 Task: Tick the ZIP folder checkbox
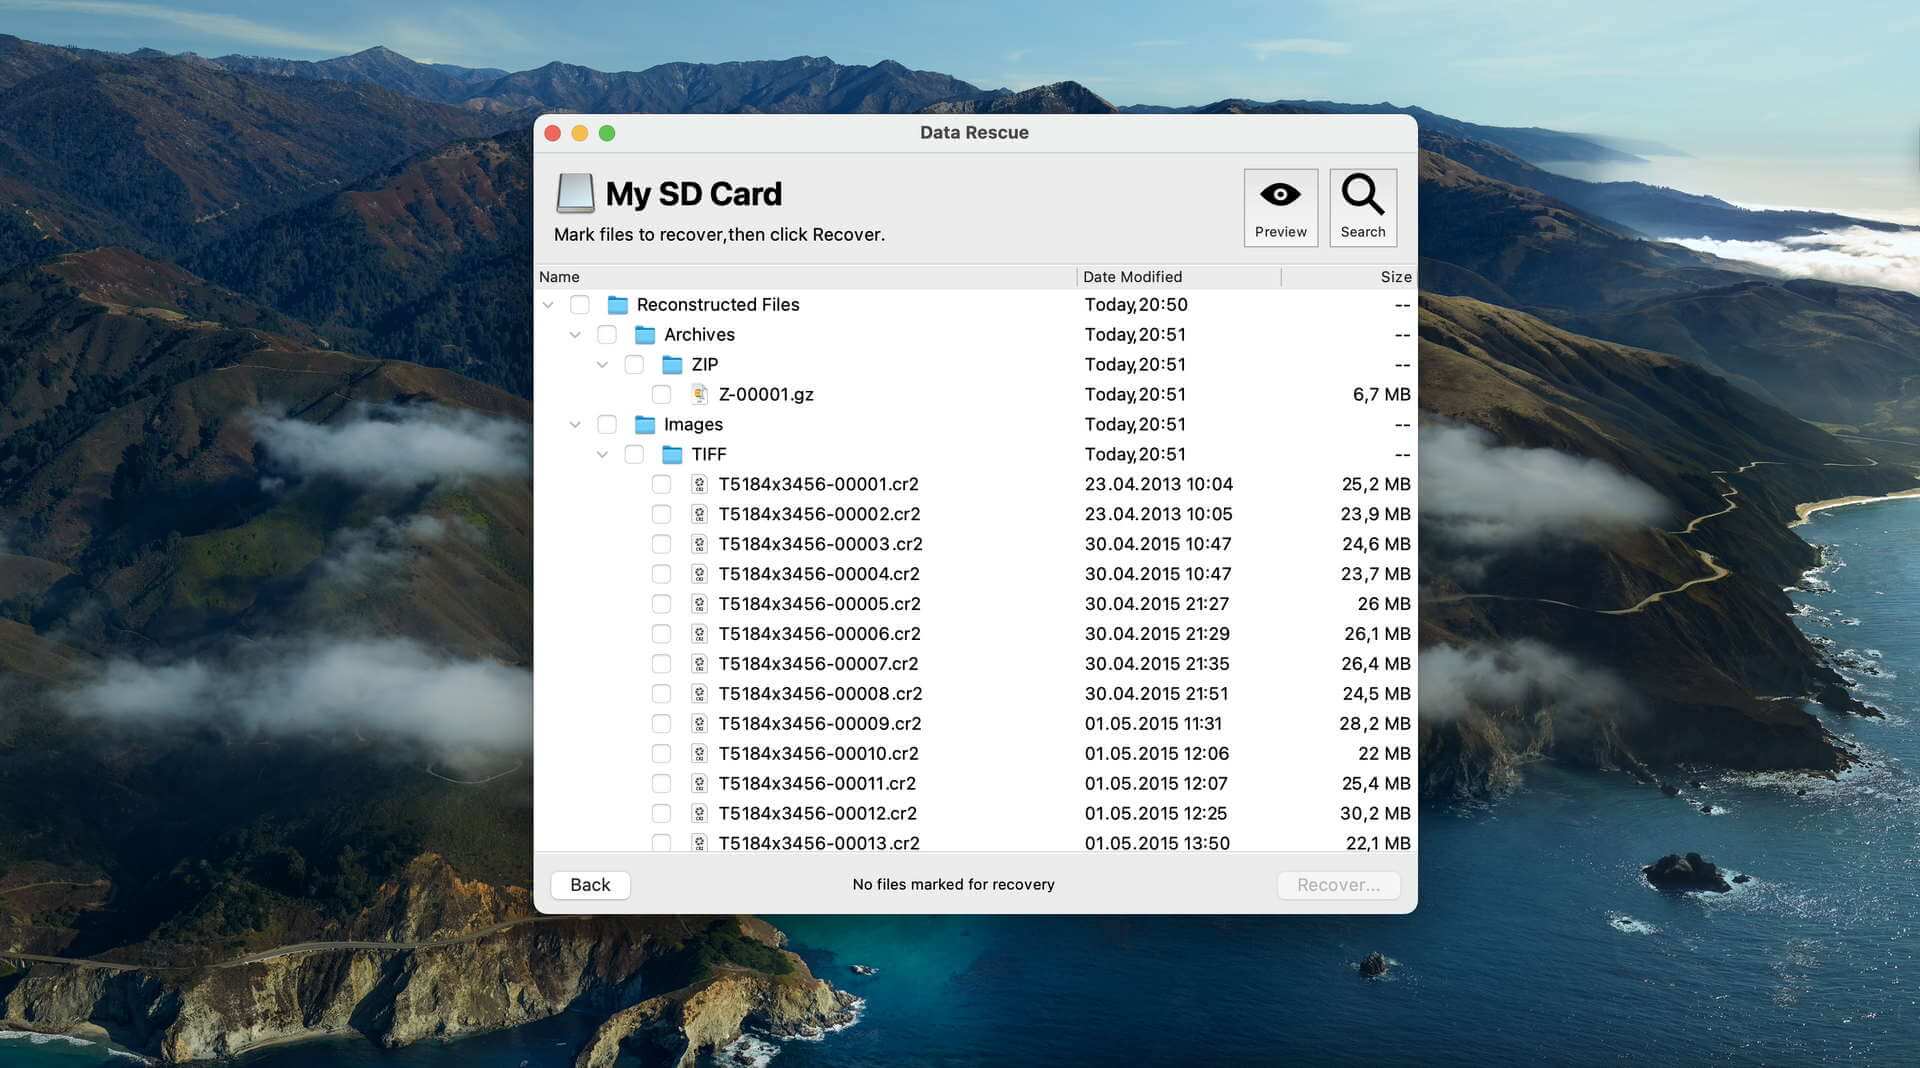tap(634, 365)
